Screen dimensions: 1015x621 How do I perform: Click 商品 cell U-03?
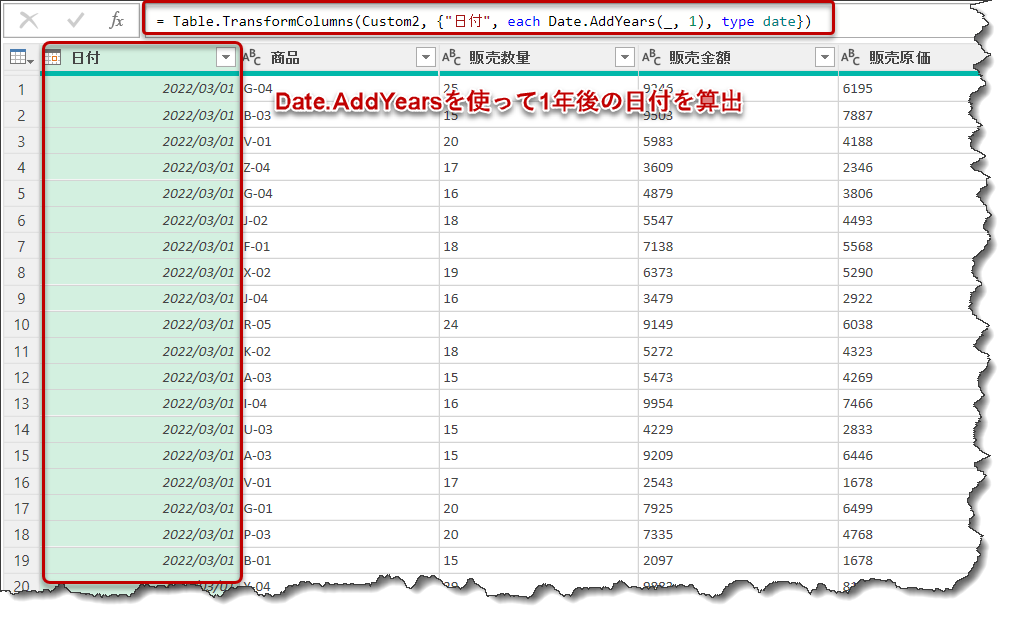click(340, 429)
